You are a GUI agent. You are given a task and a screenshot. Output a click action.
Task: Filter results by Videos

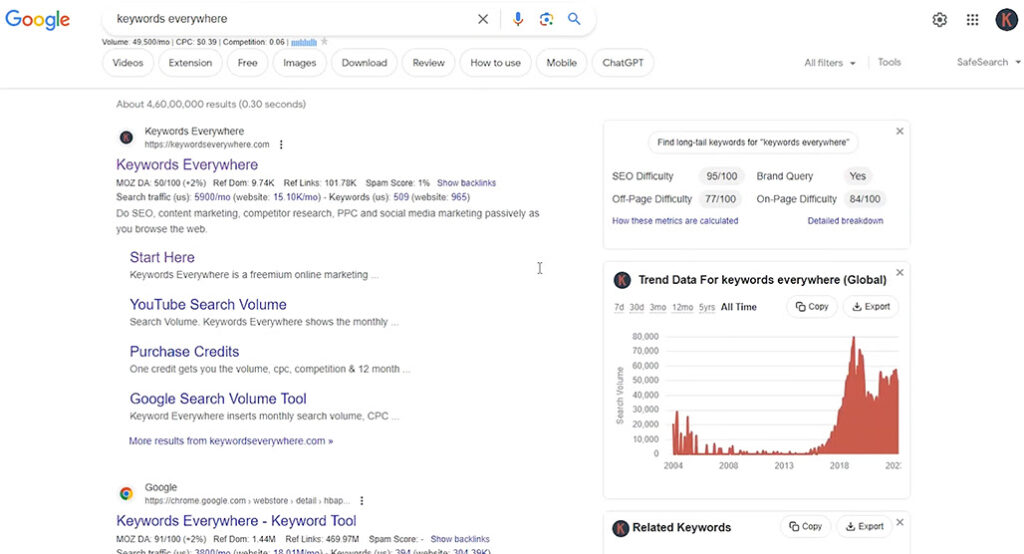tap(127, 63)
